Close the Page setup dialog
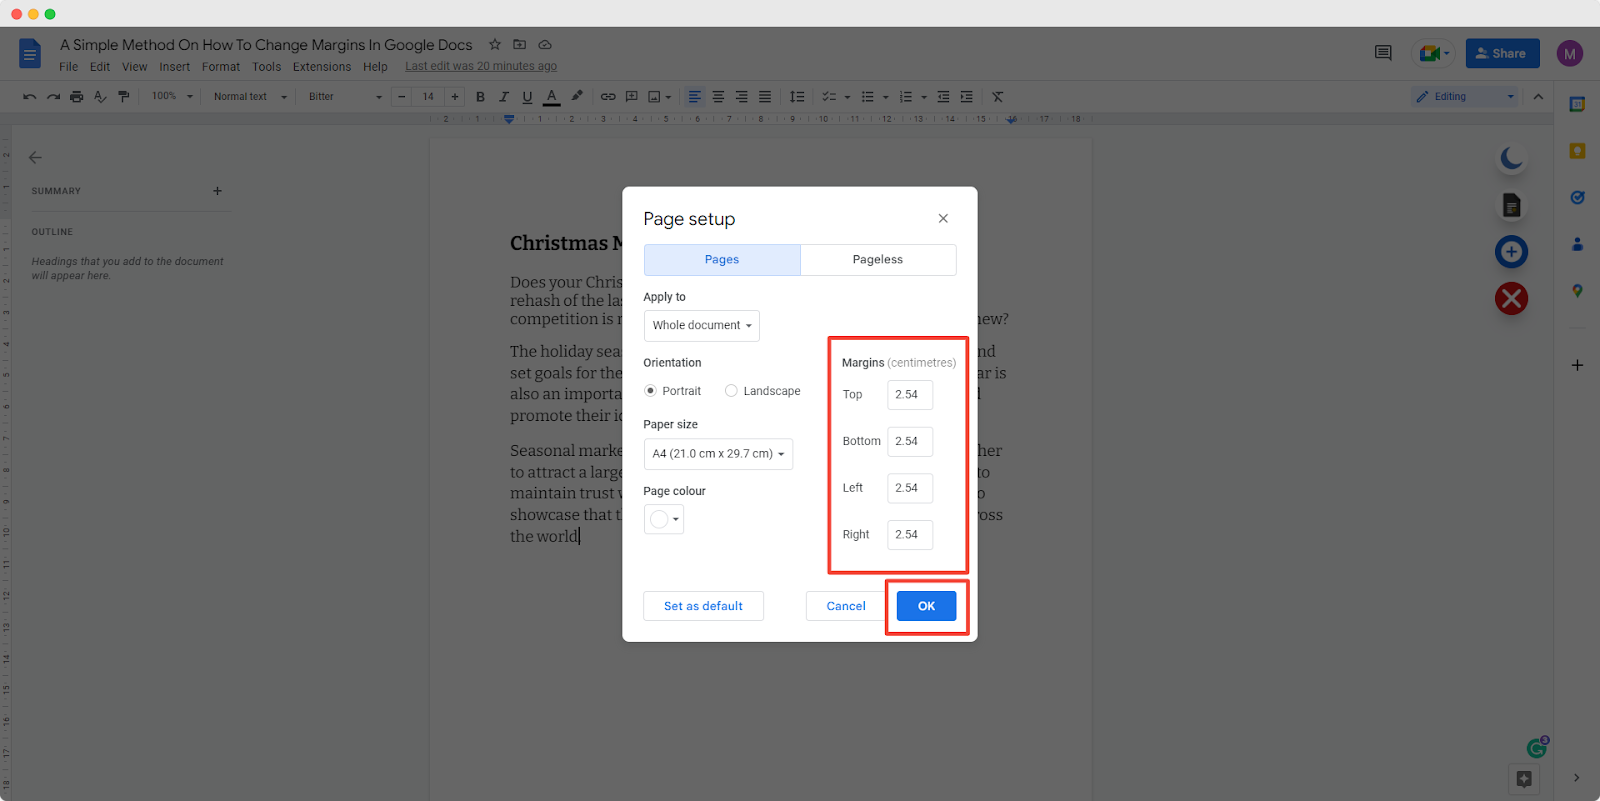This screenshot has width=1600, height=801. pyautogui.click(x=943, y=218)
